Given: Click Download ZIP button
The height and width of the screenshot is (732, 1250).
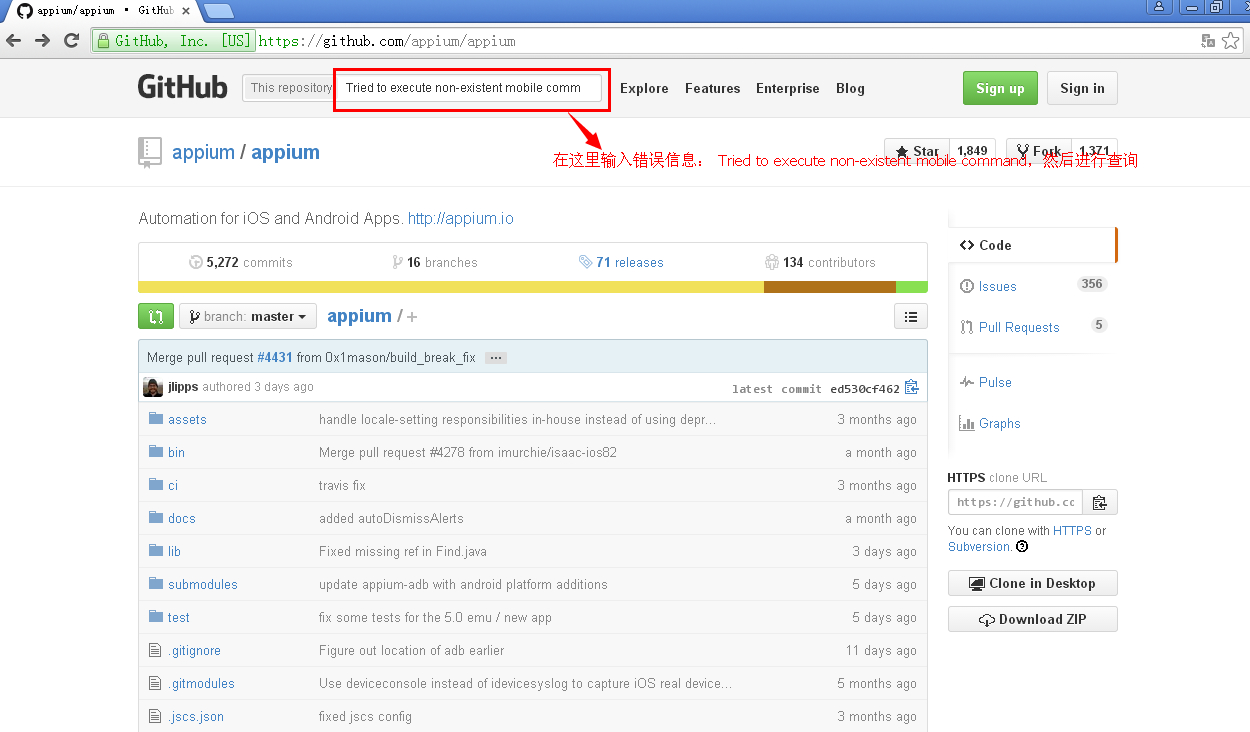Looking at the screenshot, I should coord(1033,619).
